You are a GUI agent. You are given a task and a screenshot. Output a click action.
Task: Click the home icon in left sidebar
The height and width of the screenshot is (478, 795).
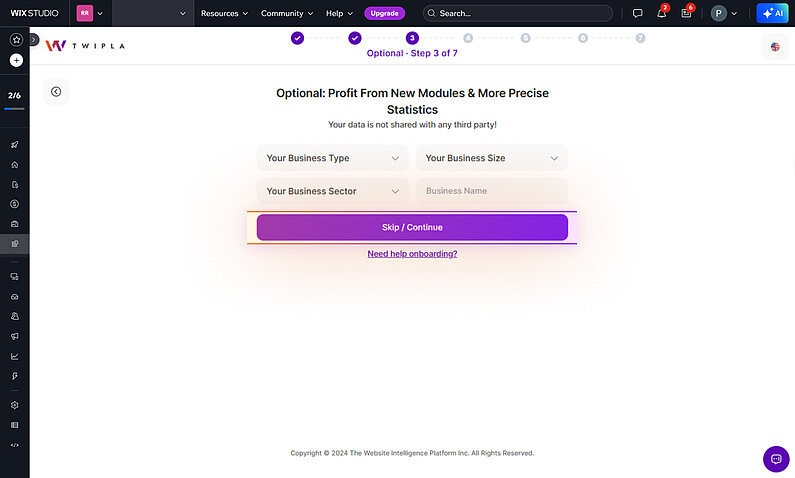pyautogui.click(x=15, y=165)
